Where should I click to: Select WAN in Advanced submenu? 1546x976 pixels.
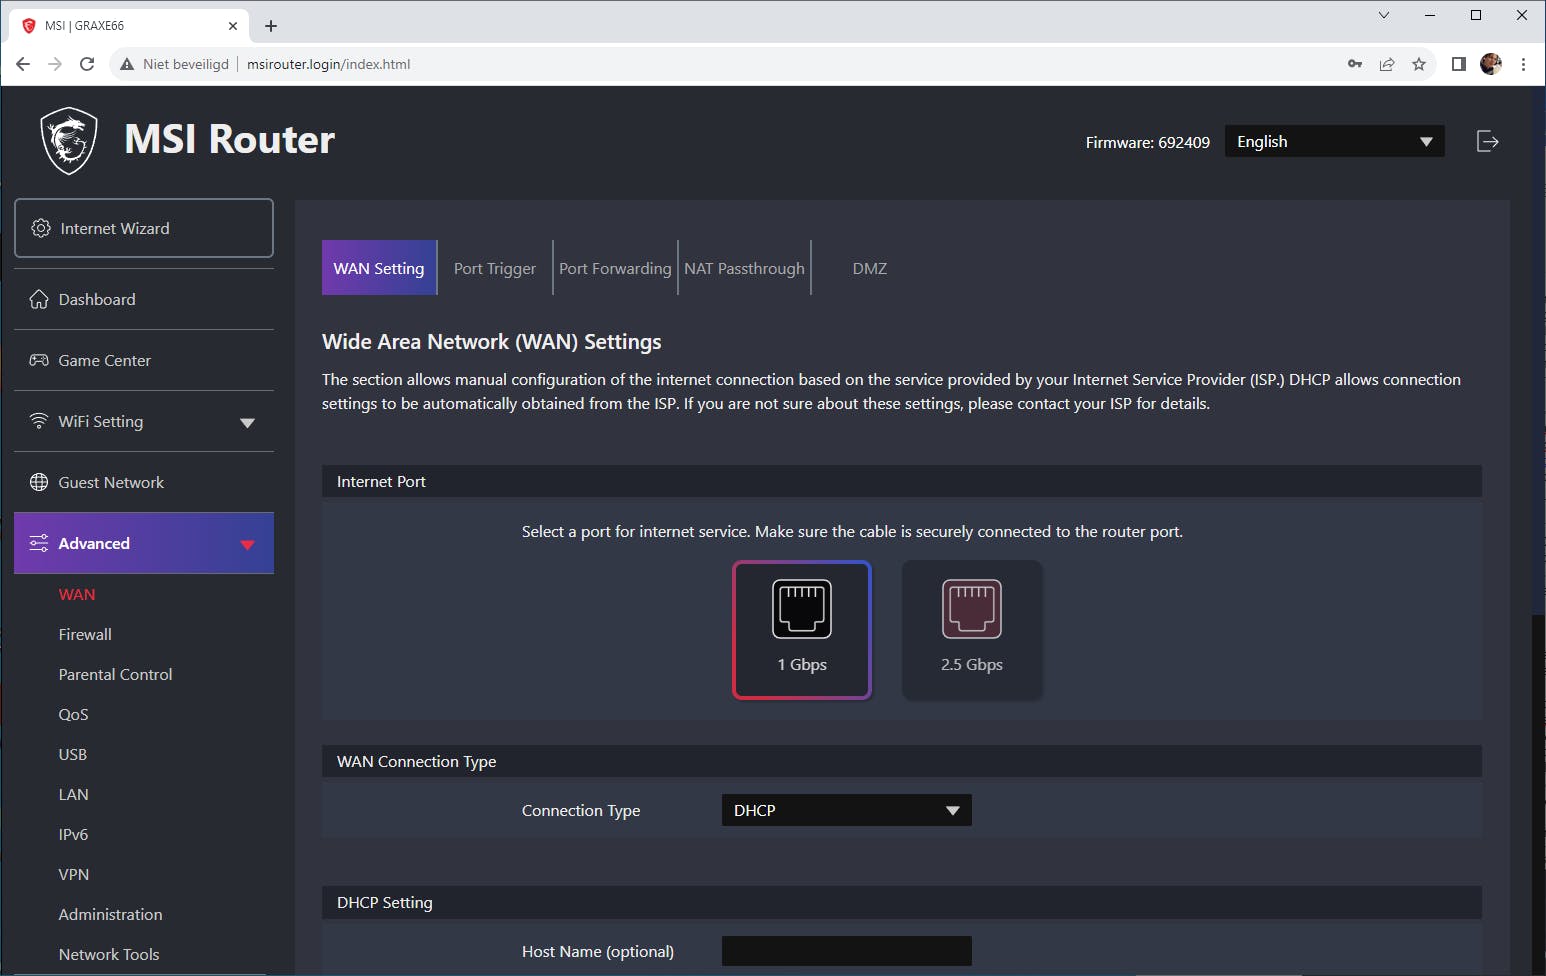[77, 594]
